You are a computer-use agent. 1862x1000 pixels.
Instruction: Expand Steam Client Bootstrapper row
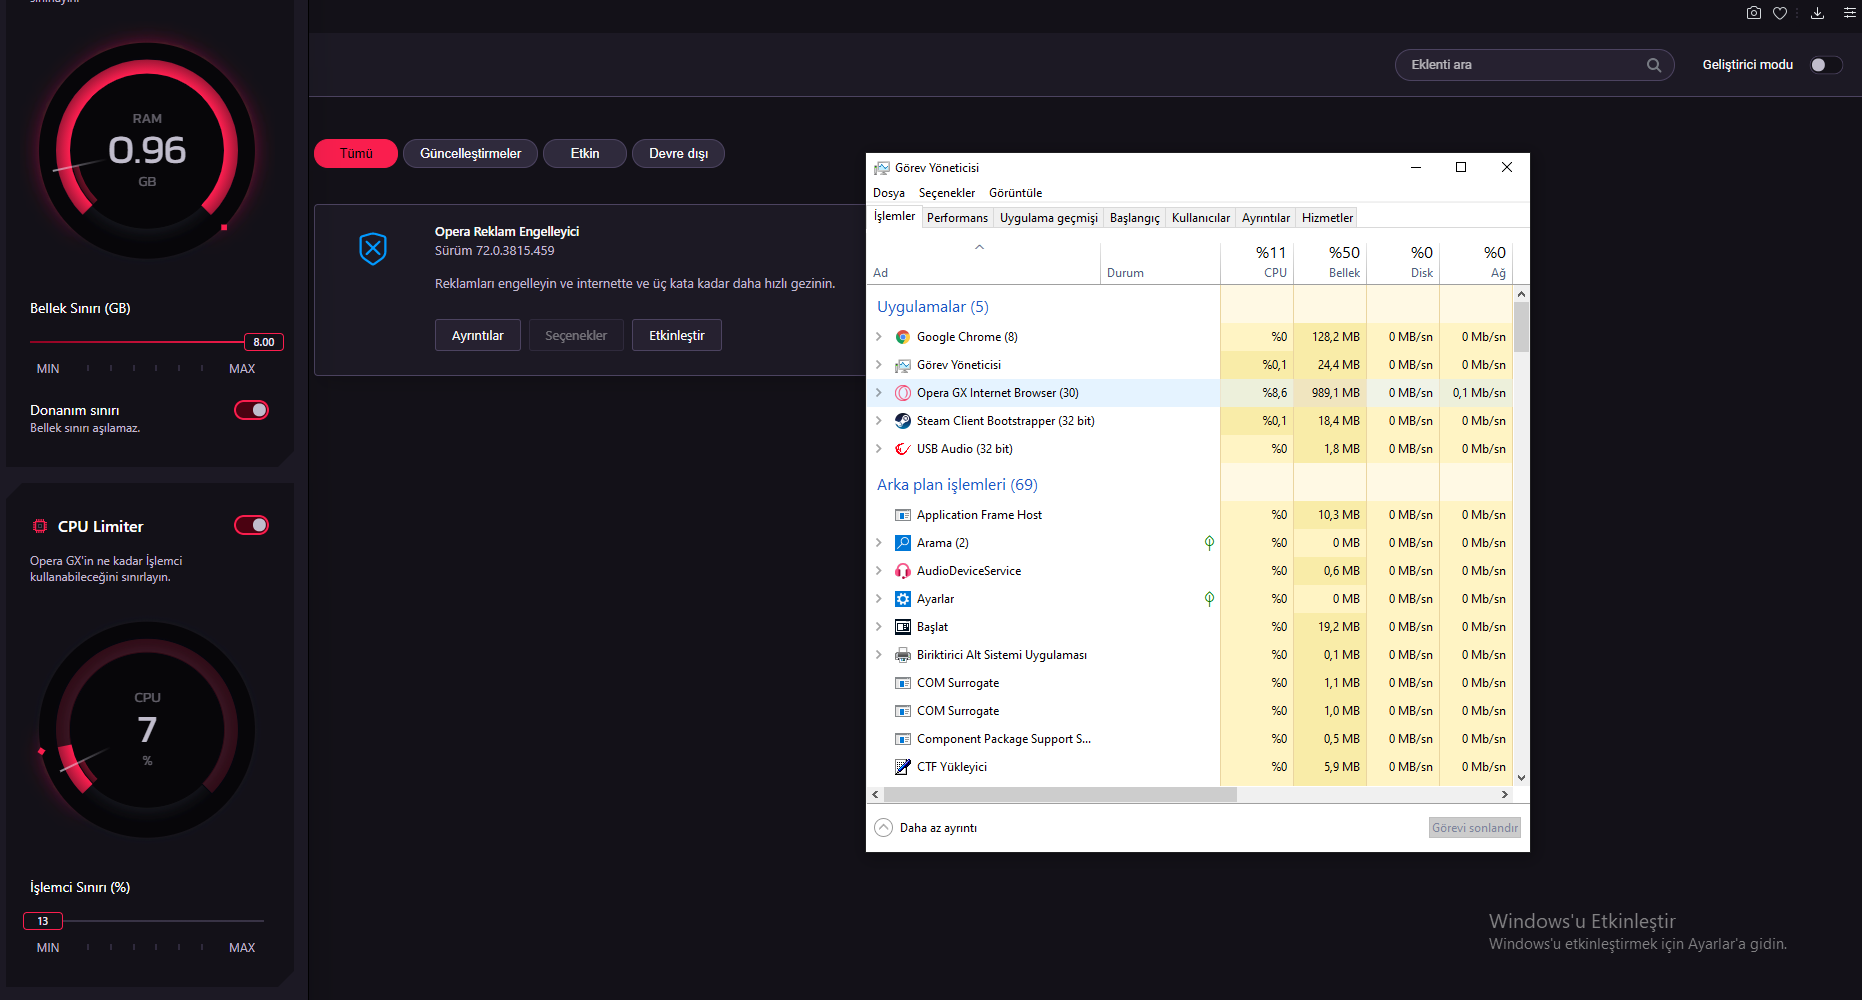point(879,421)
